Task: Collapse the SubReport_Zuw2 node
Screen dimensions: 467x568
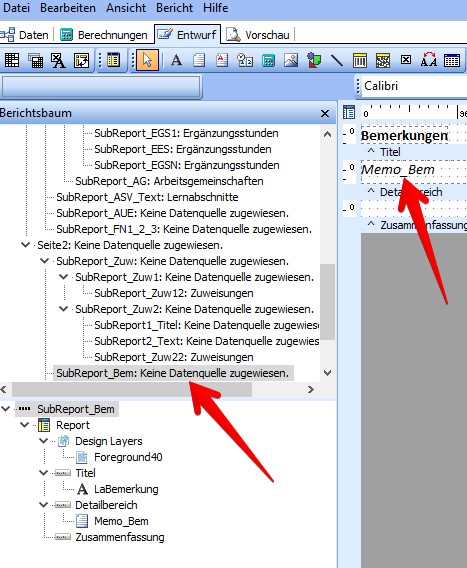Action: coord(63,309)
